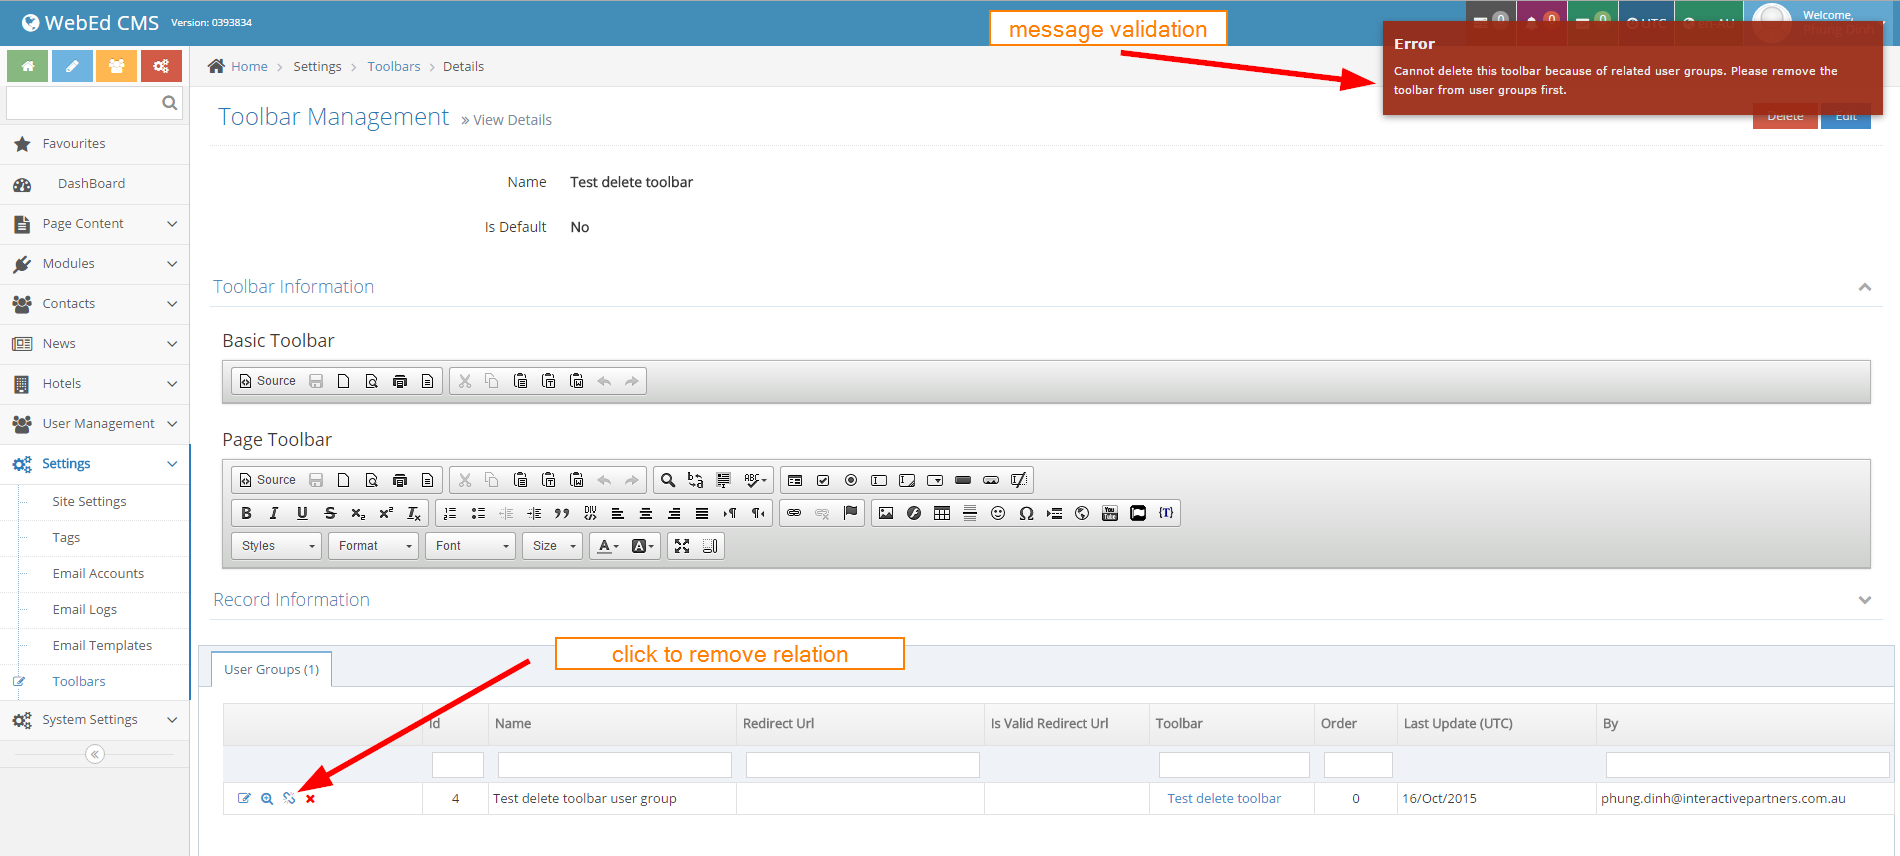Click the red settings gears shortcut button

click(x=161, y=66)
